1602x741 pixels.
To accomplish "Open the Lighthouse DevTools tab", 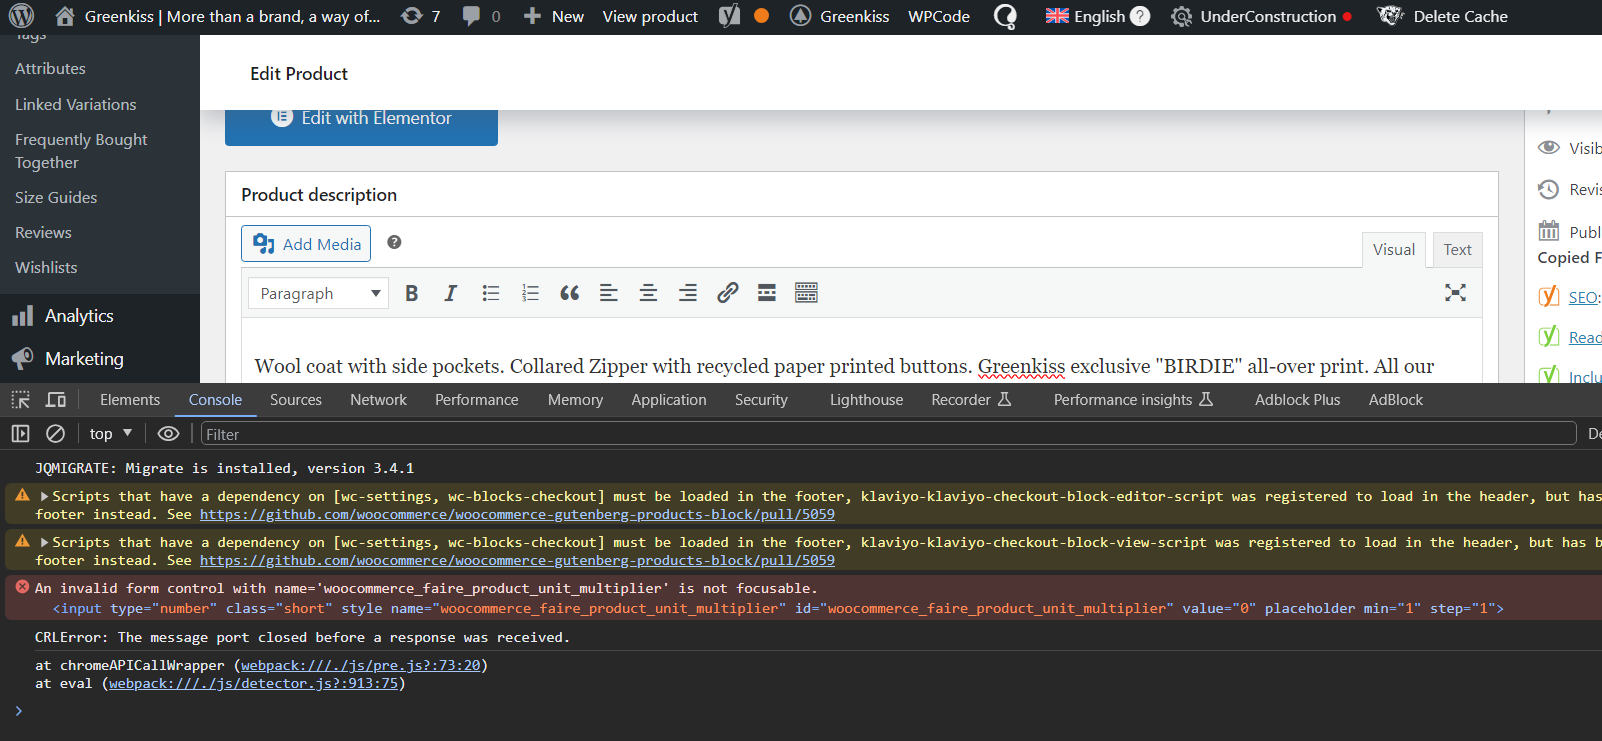I will coord(867,400).
